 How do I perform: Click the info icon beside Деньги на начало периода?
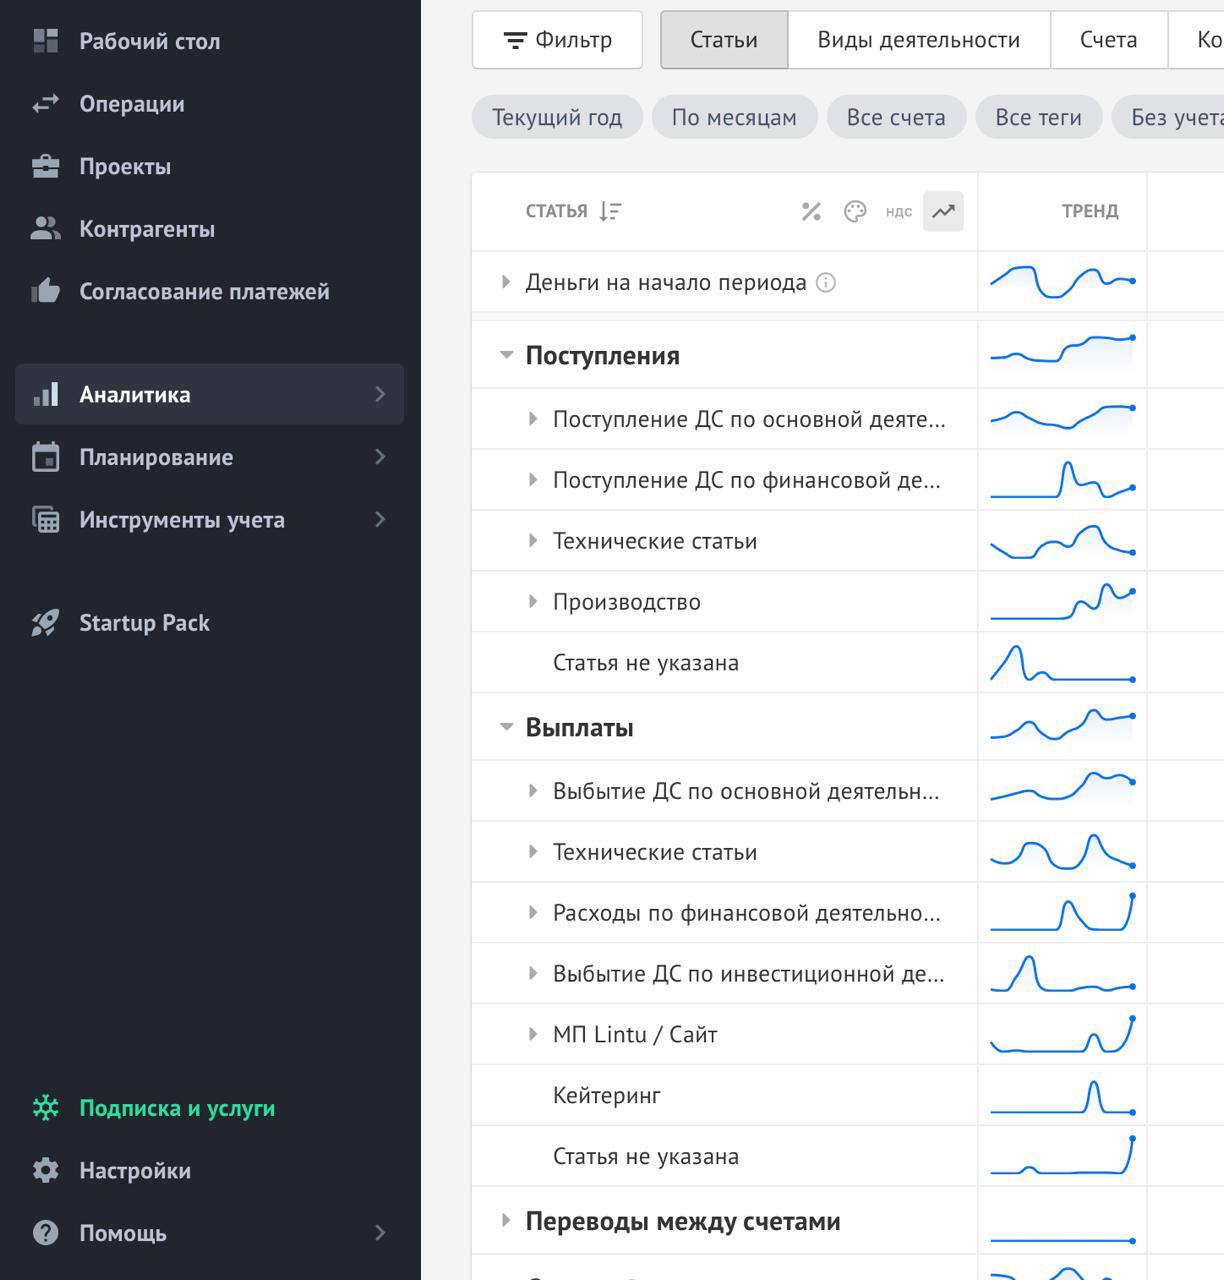[826, 283]
